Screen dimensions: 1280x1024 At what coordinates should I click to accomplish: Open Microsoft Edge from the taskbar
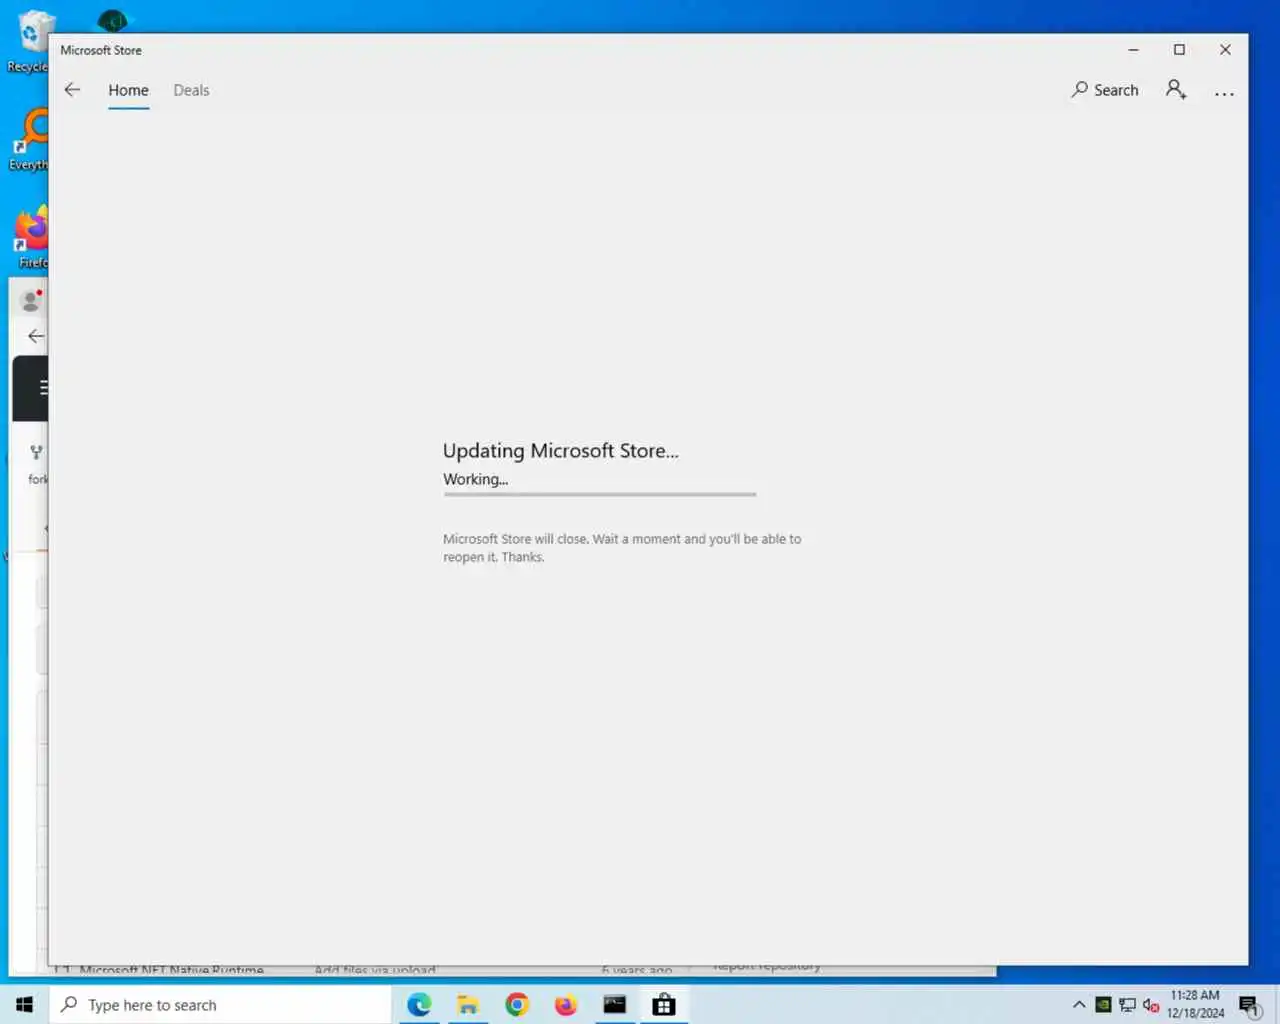(419, 1005)
